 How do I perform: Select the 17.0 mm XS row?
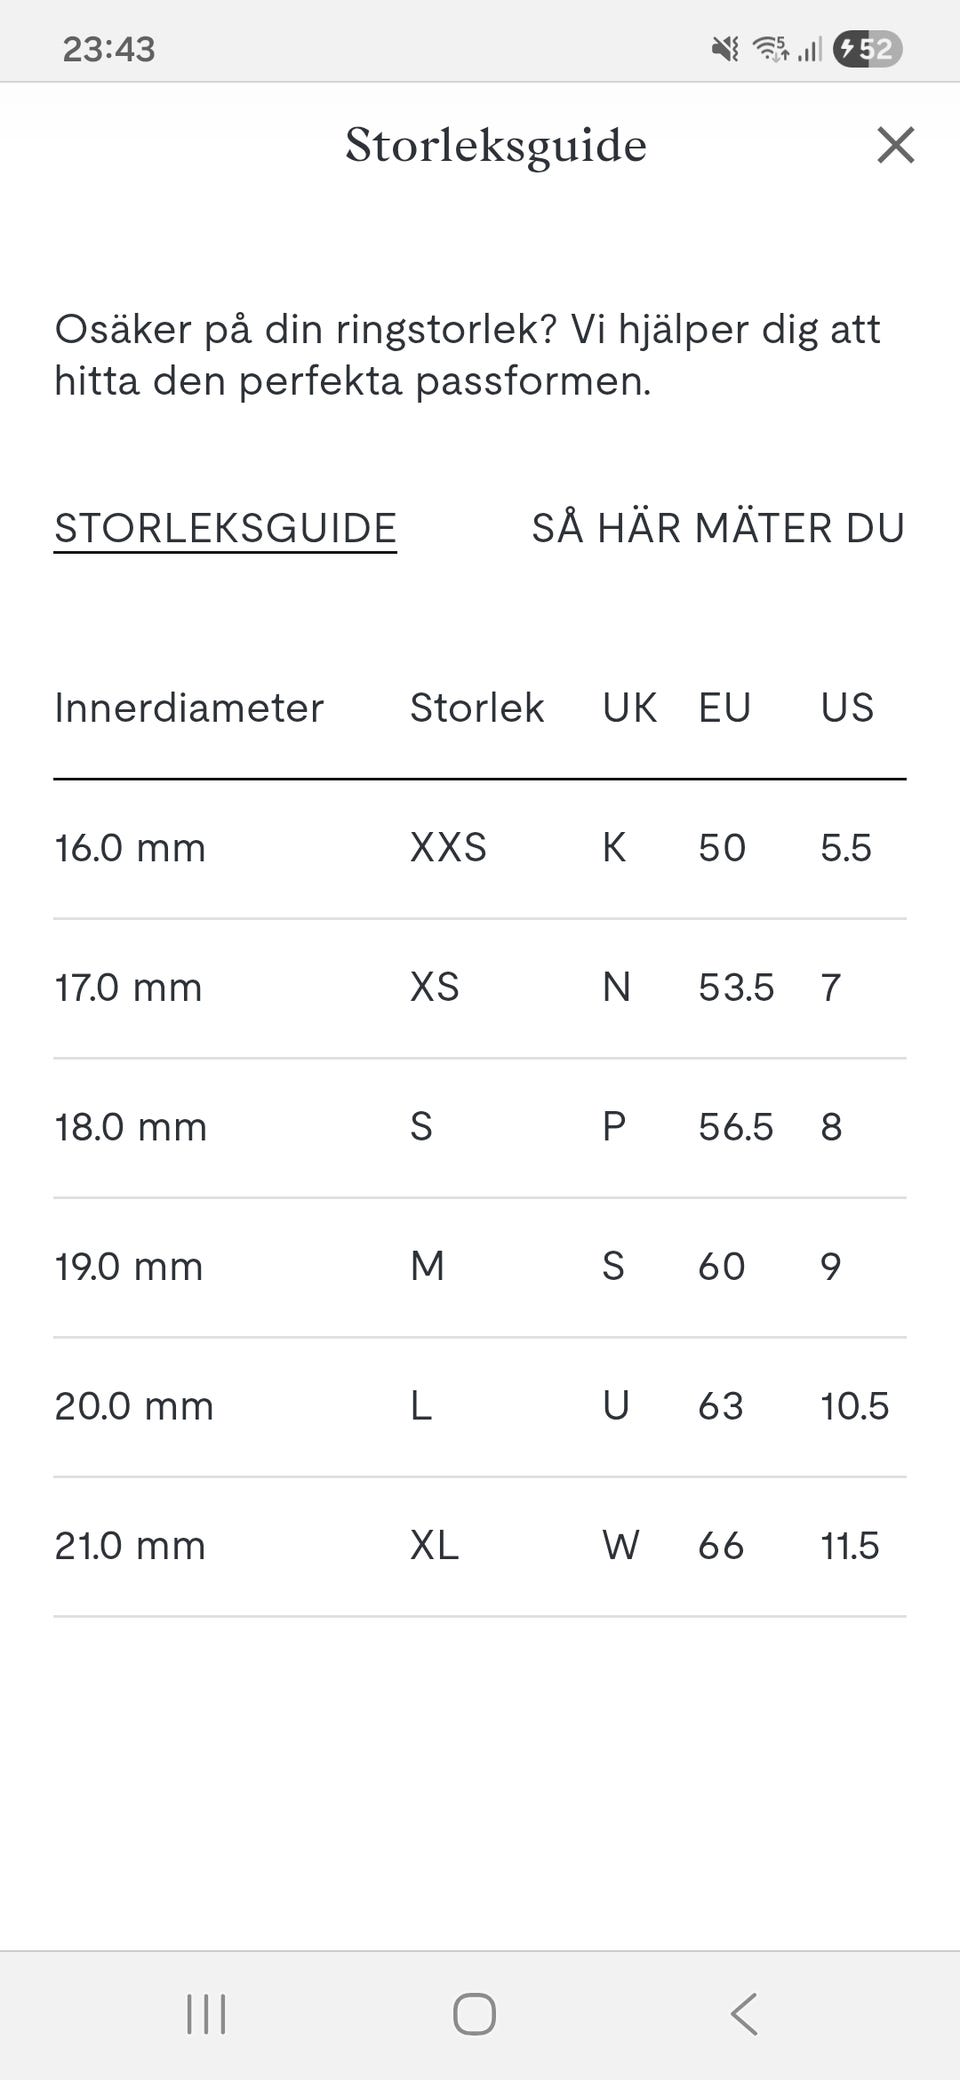click(x=480, y=988)
